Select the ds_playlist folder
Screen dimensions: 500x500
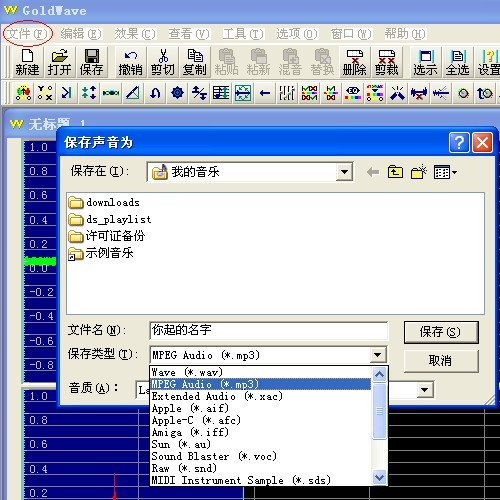110,219
